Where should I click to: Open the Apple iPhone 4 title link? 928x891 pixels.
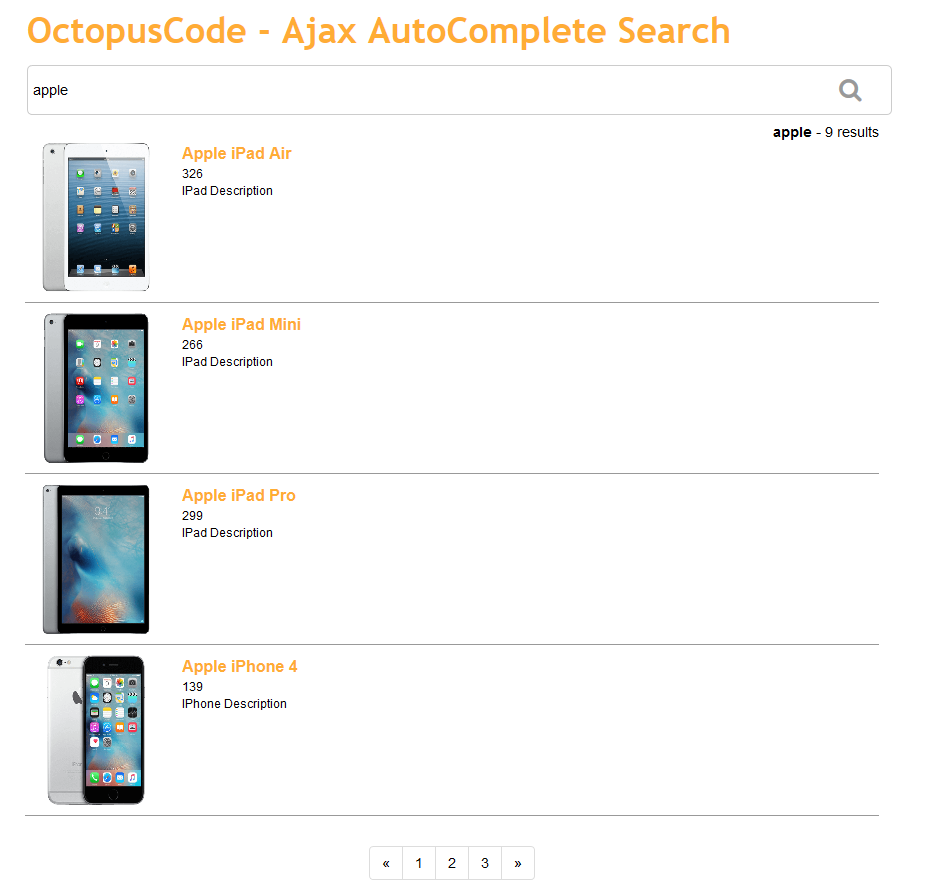point(240,667)
